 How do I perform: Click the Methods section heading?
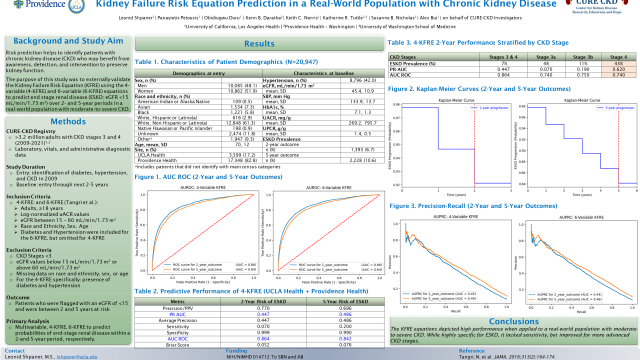click(x=68, y=121)
